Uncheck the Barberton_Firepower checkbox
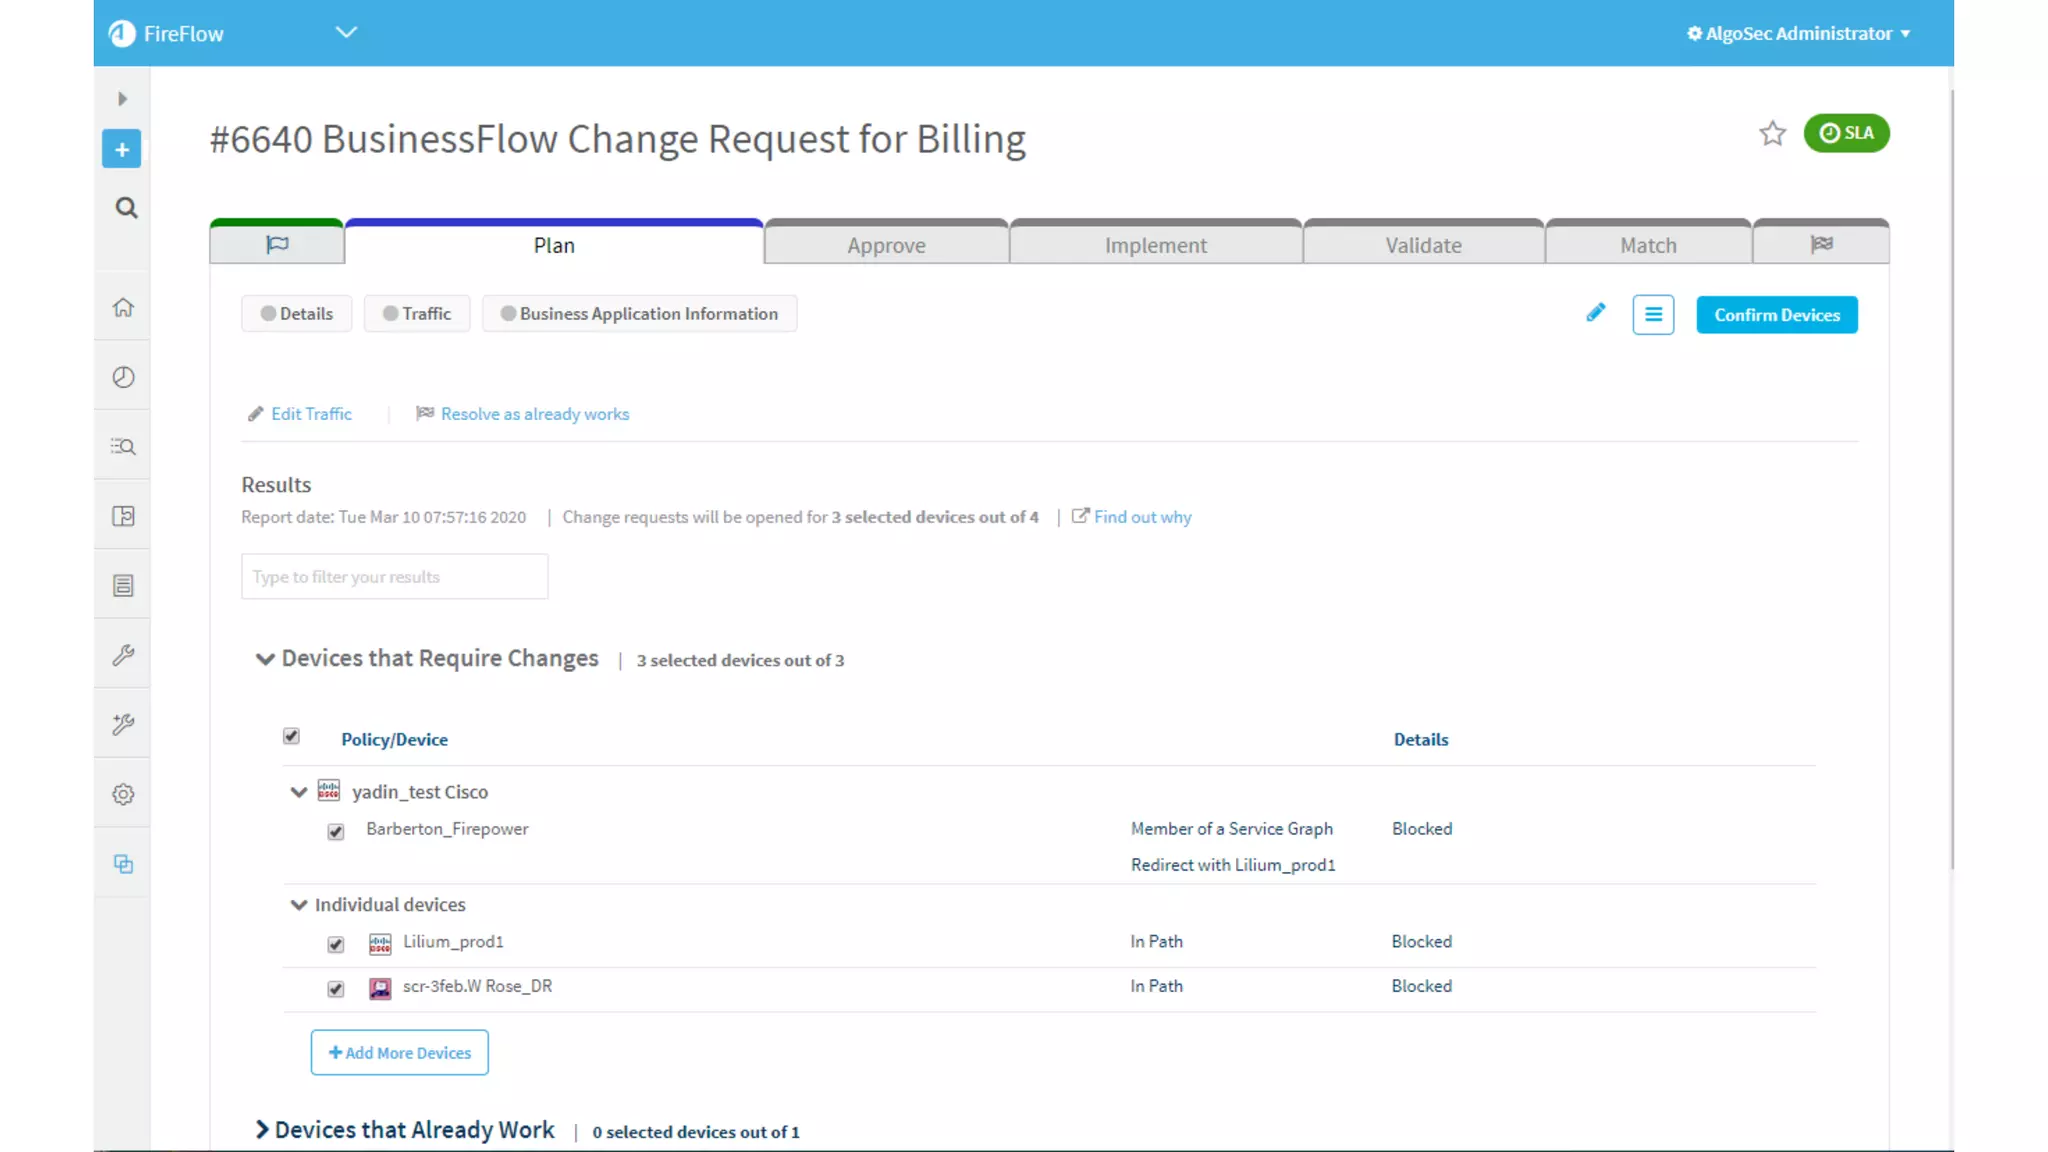This screenshot has height=1152, width=2048. pos(336,832)
